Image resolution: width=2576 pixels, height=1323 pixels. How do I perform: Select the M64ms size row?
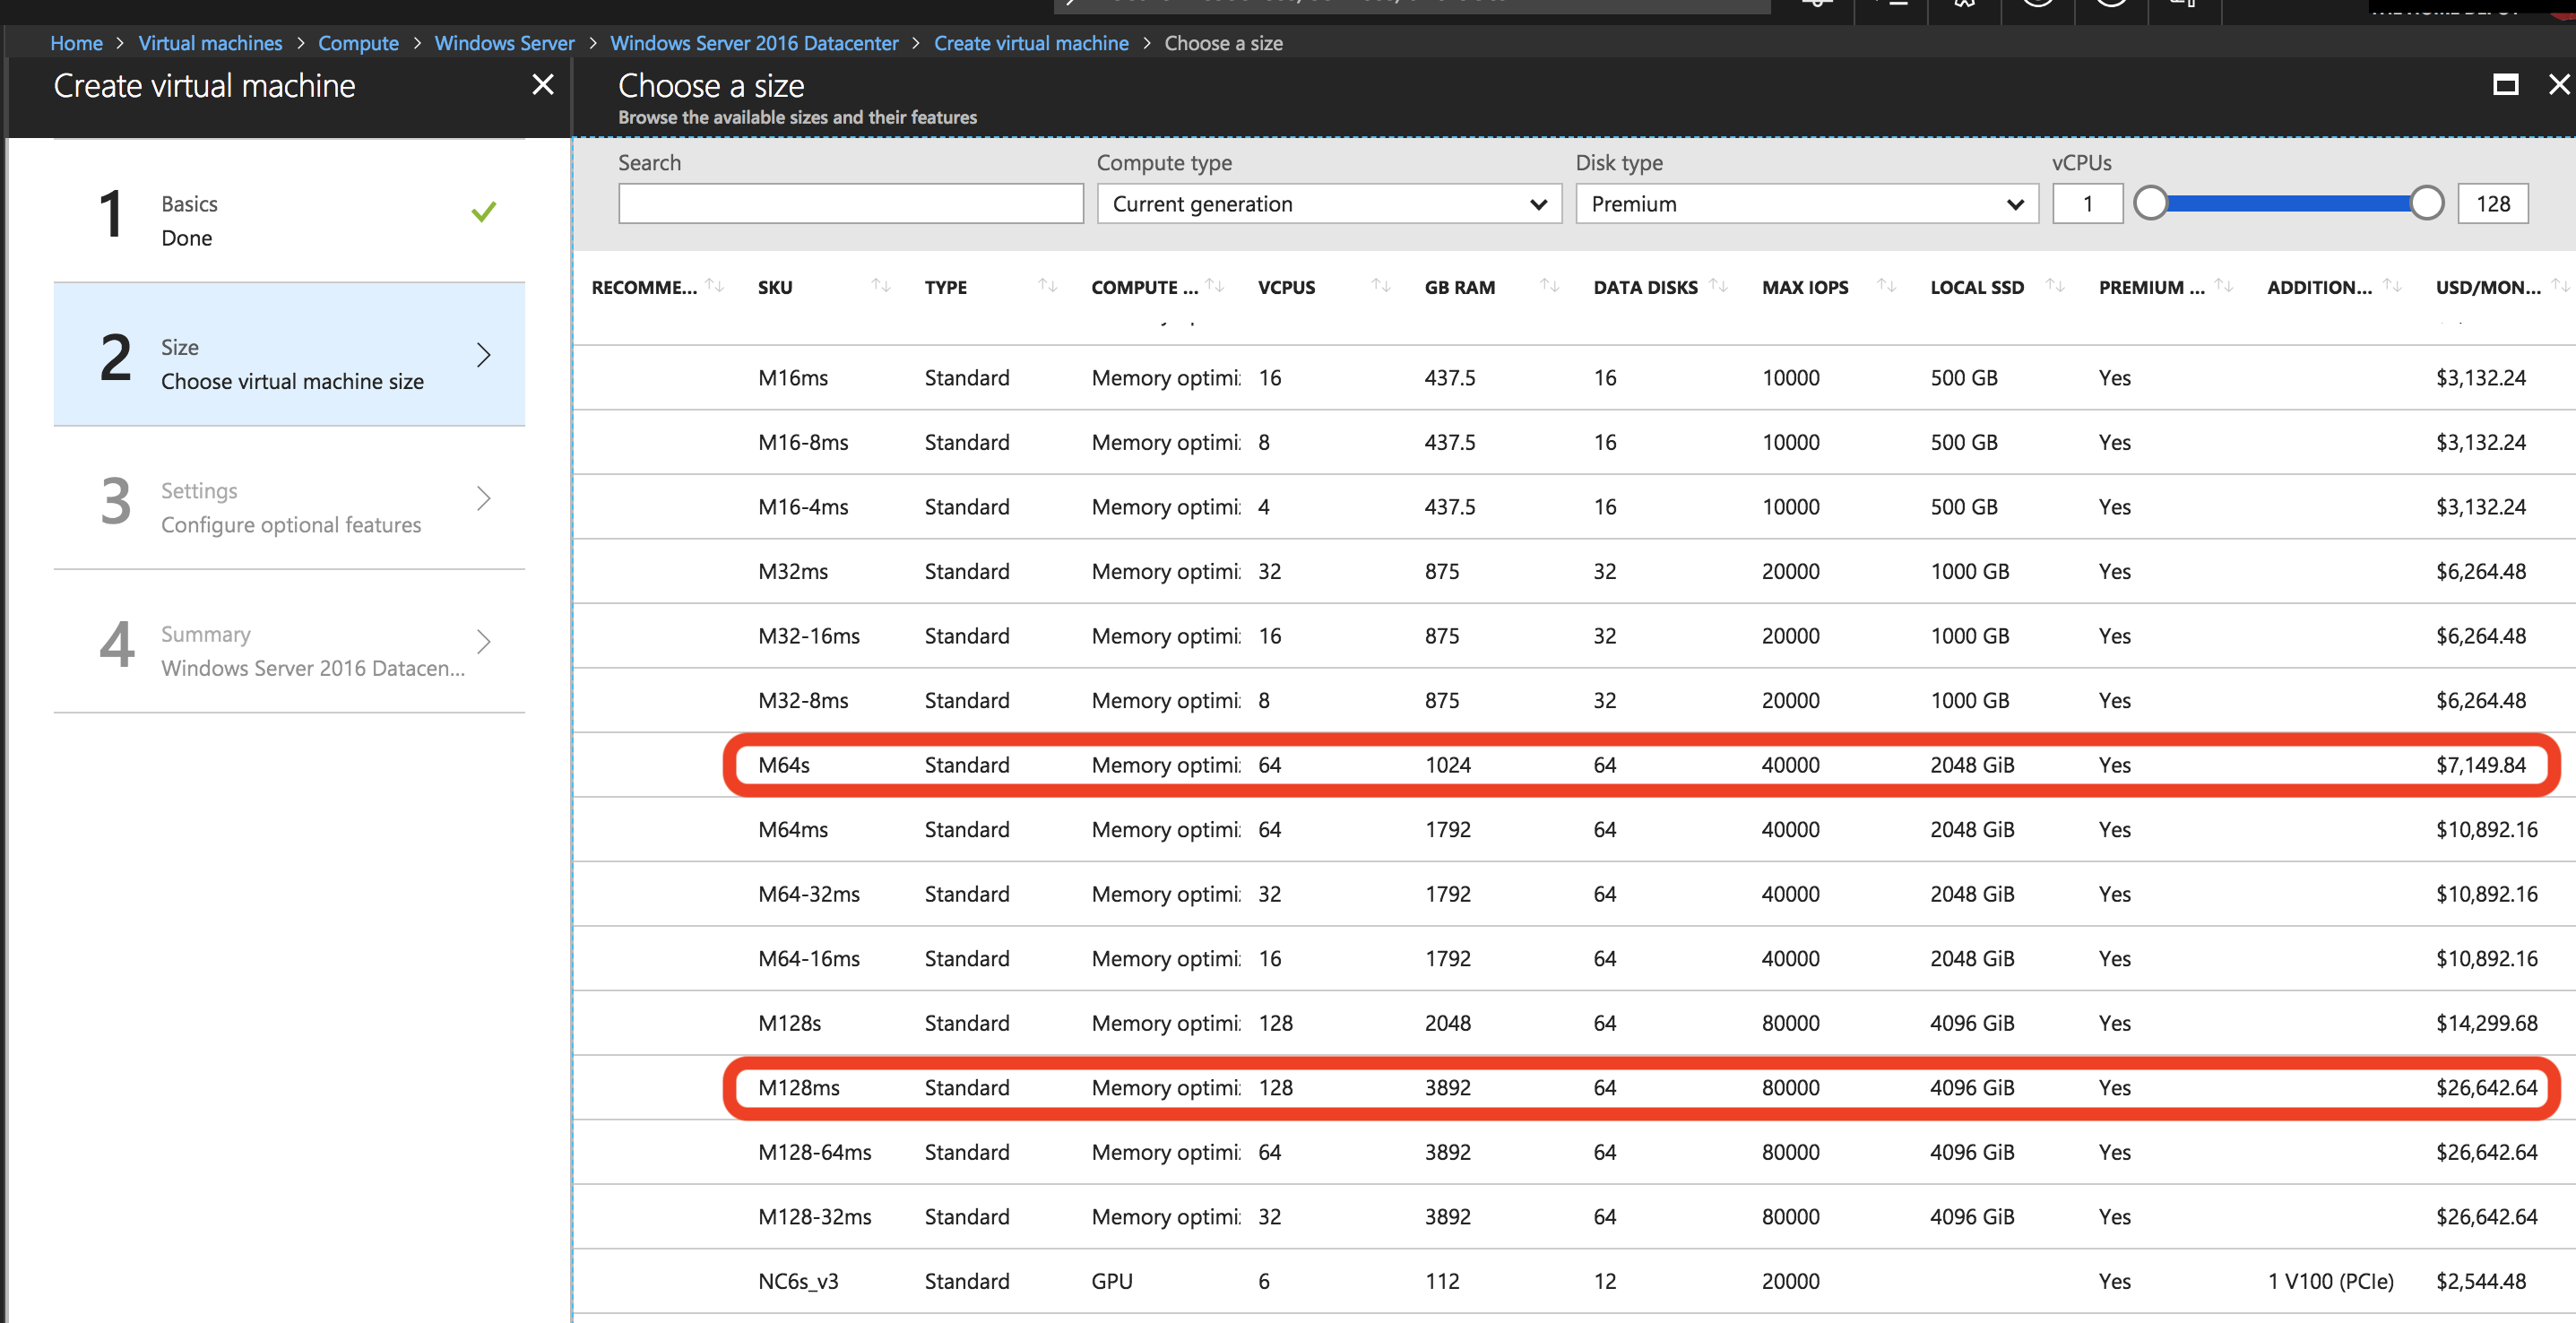click(1574, 829)
